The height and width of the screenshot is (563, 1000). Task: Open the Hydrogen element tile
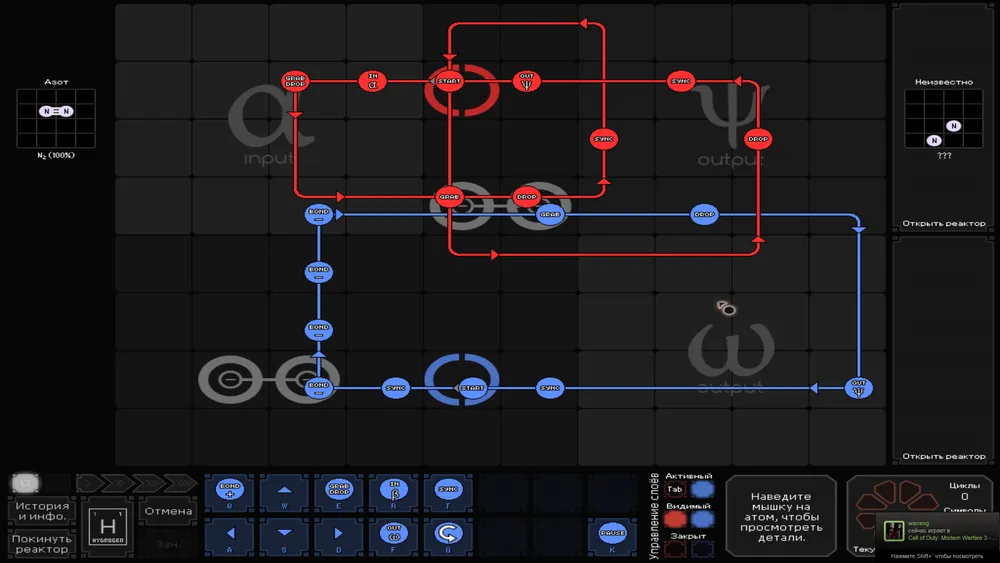pyautogui.click(x=108, y=527)
